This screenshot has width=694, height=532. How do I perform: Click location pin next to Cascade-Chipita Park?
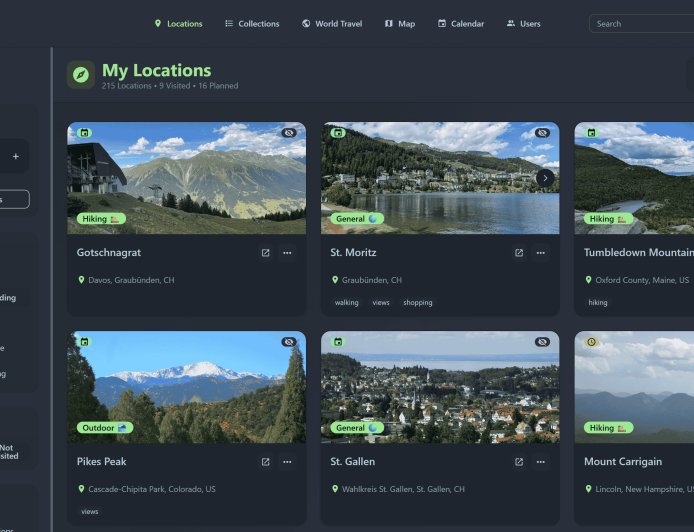[81, 489]
